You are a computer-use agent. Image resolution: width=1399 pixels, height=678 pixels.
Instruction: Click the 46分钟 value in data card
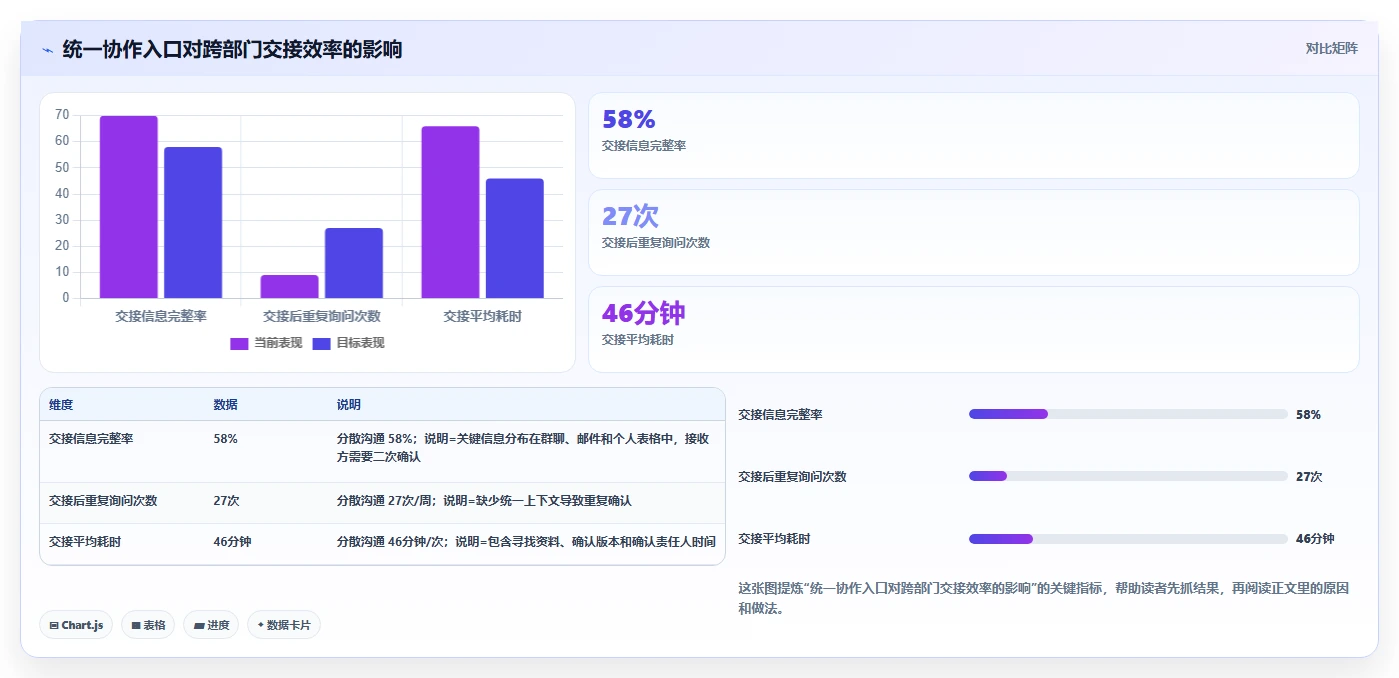[x=643, y=313]
